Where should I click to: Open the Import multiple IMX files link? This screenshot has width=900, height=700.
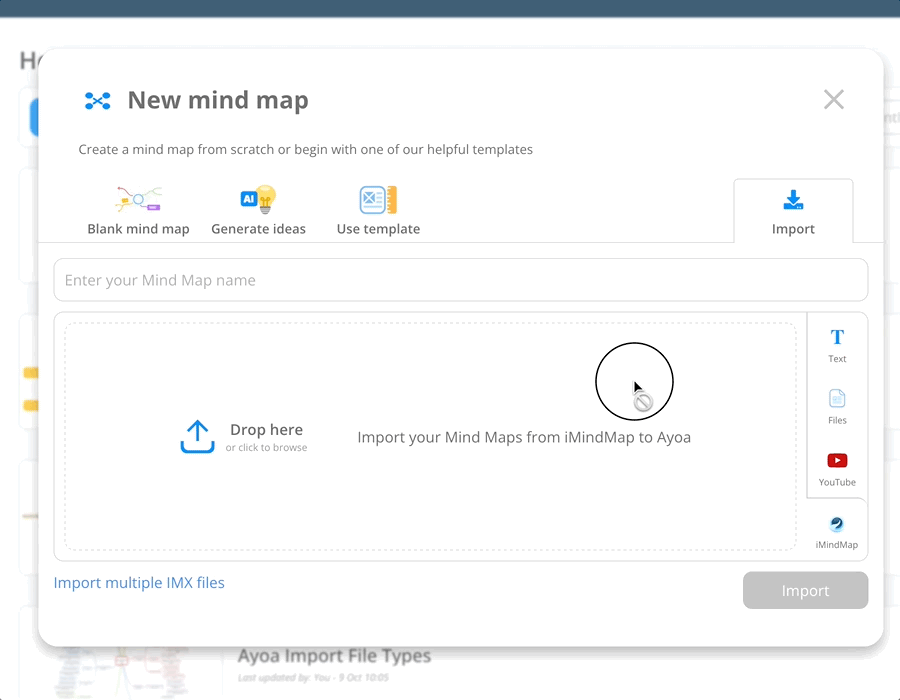(x=139, y=582)
